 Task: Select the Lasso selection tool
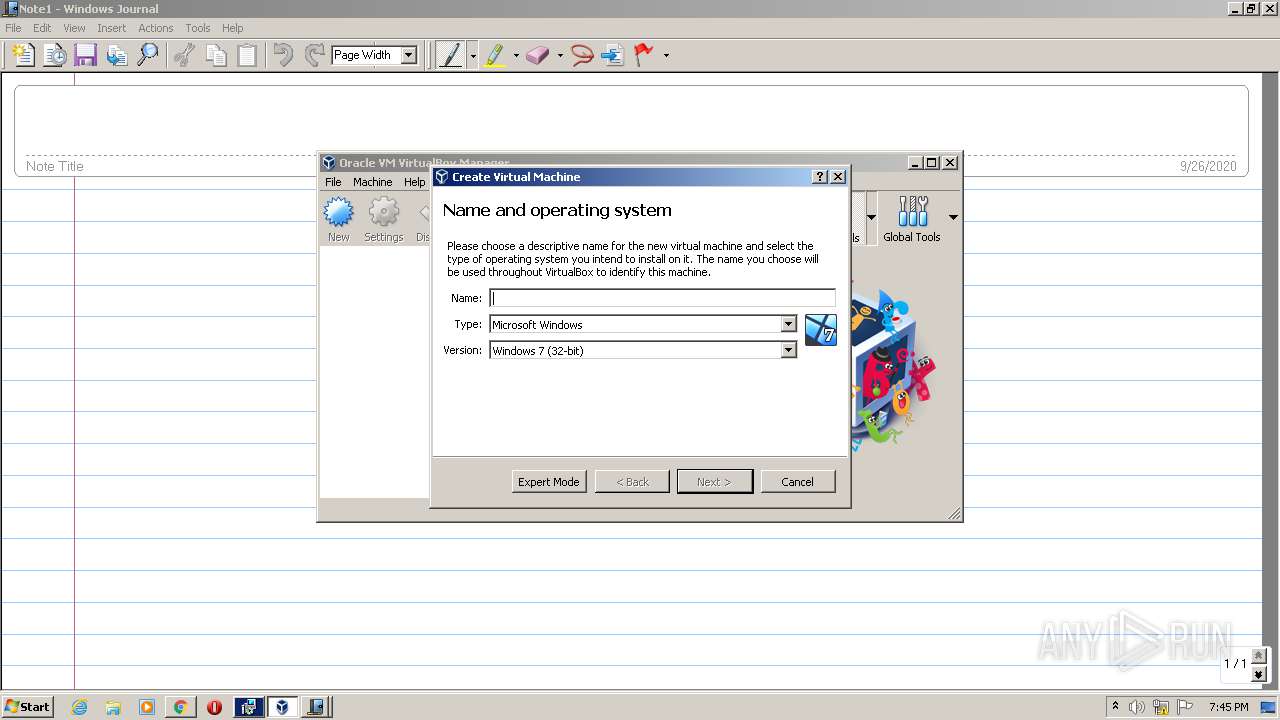(582, 55)
